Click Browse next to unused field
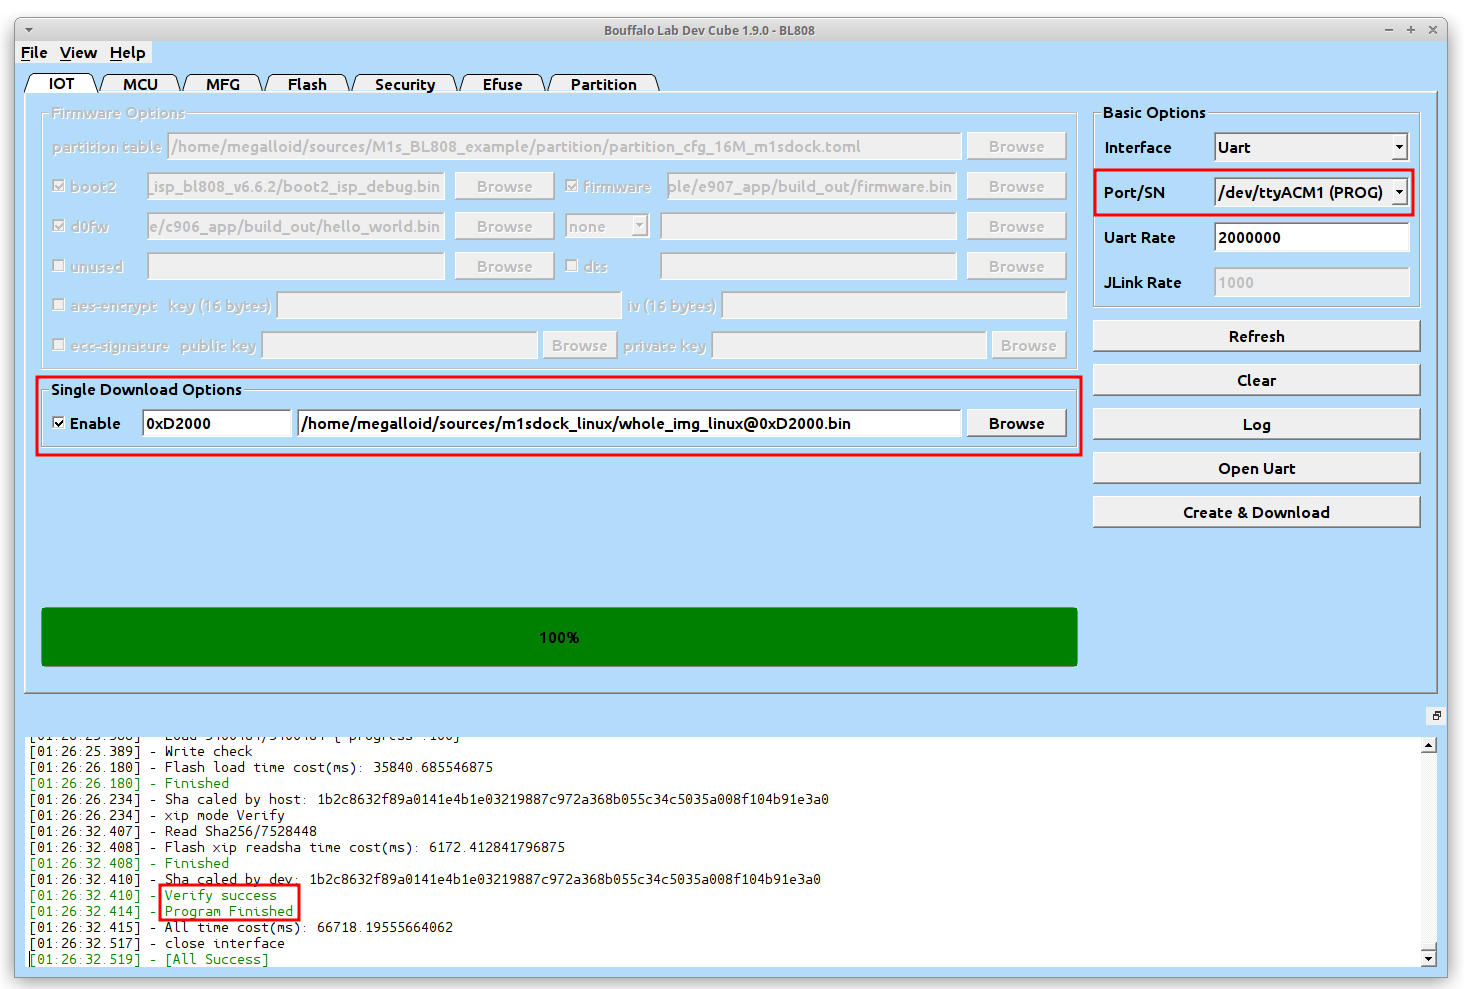The image size is (1464, 989). [x=504, y=266]
